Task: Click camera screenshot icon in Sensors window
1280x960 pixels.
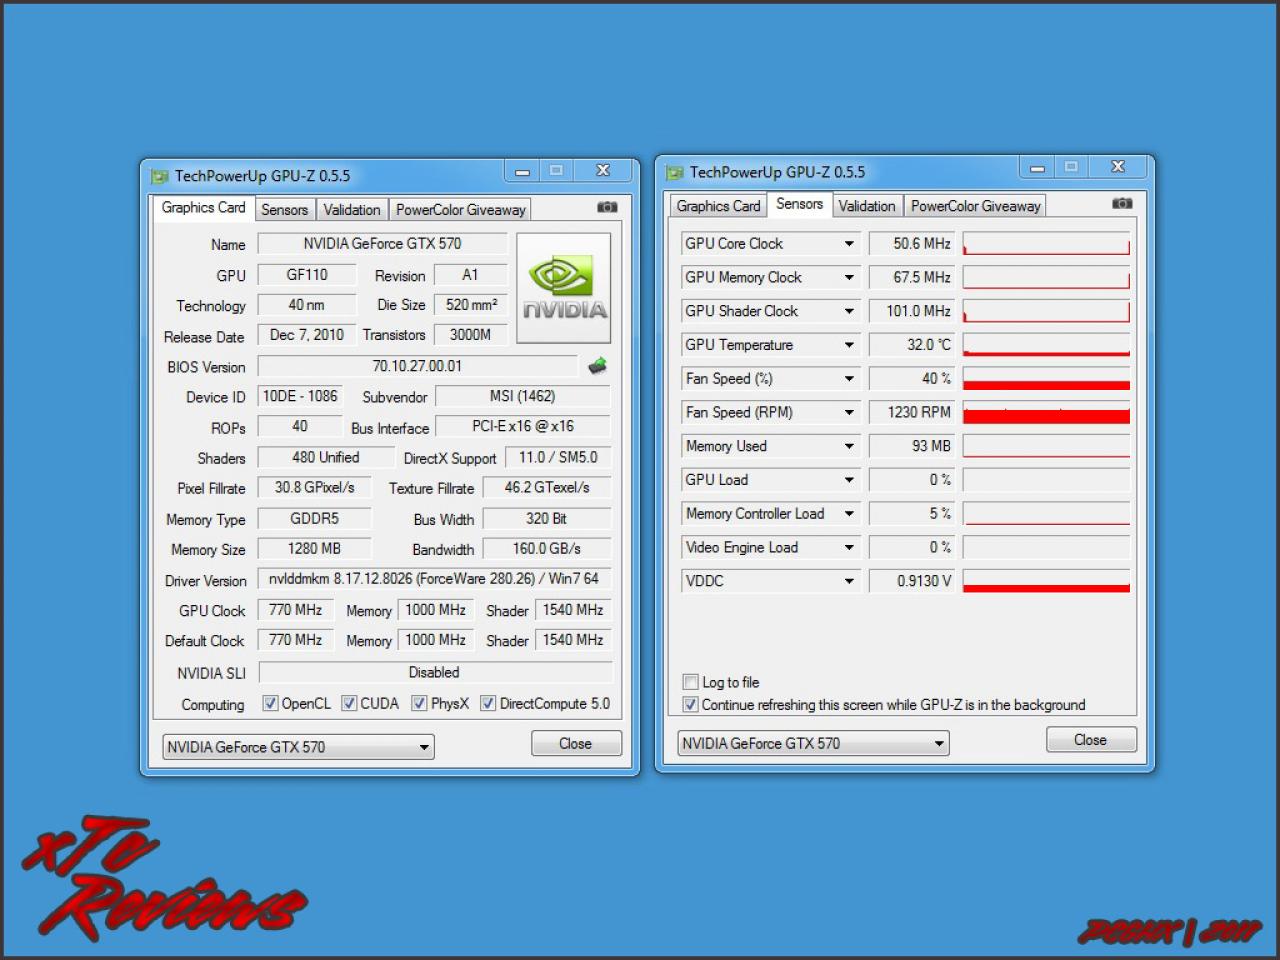Action: point(1122,203)
